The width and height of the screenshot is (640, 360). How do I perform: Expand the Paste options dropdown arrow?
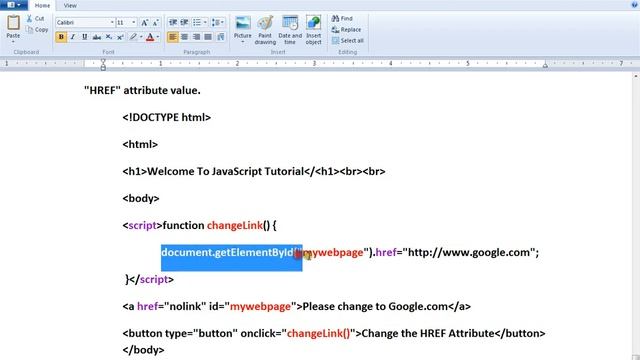pos(13,42)
